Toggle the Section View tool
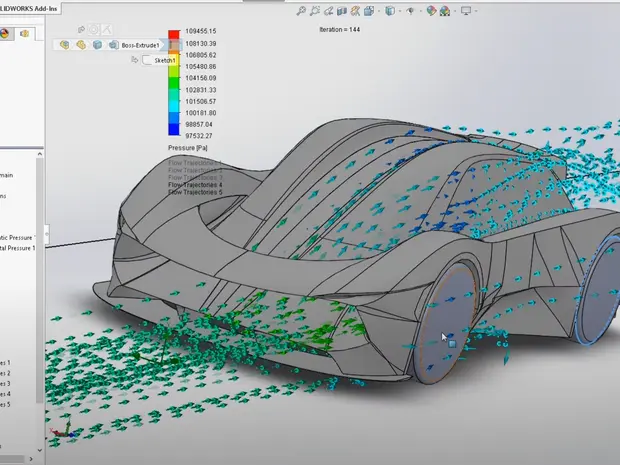The width and height of the screenshot is (620, 465). 342,11
